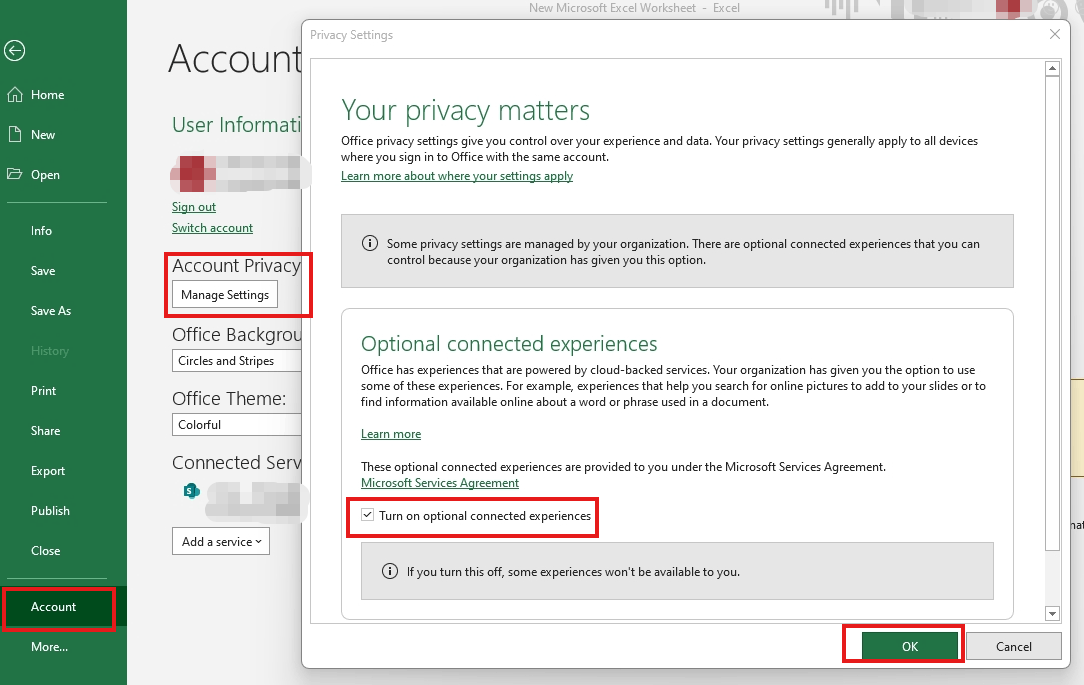Click the info icon beside organization notice
This screenshot has width=1084, height=685.
click(x=370, y=243)
